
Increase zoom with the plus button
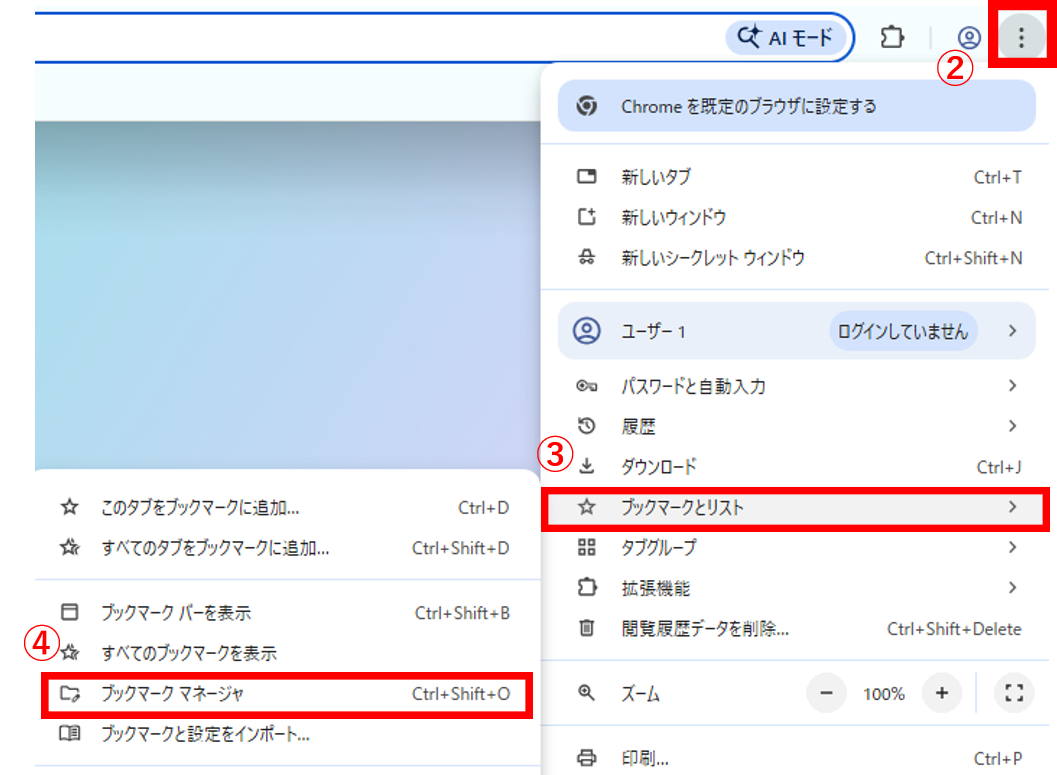[941, 693]
